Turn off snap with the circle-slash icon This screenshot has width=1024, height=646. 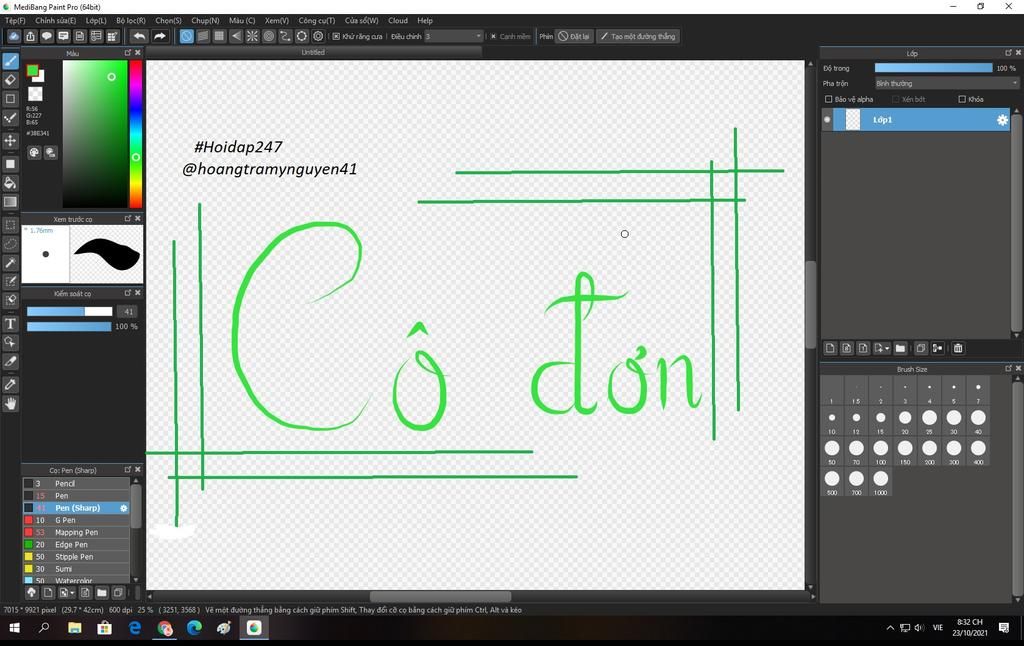tap(186, 37)
